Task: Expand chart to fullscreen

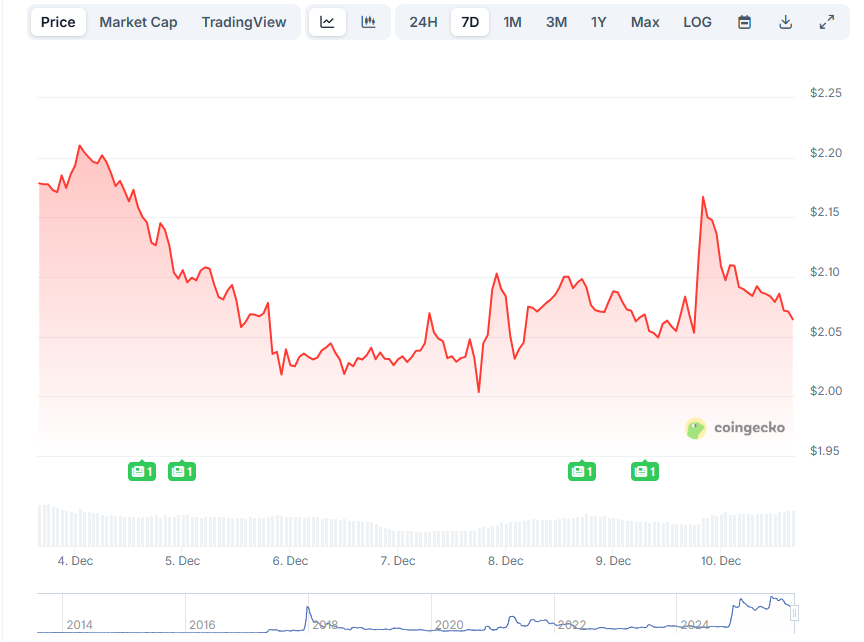Action: [x=825, y=21]
